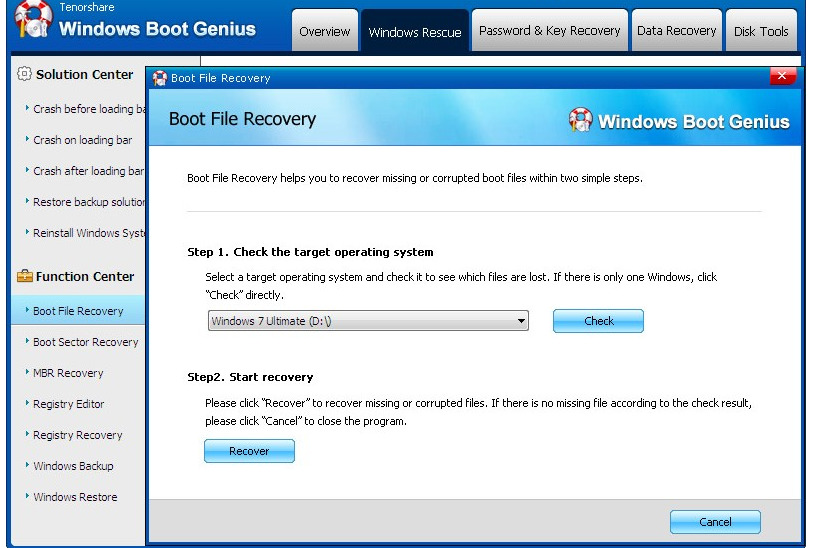The width and height of the screenshot is (819, 548).
Task: Click the lifebuoy icon beside Windows Boot Genius banner
Action: 580,120
